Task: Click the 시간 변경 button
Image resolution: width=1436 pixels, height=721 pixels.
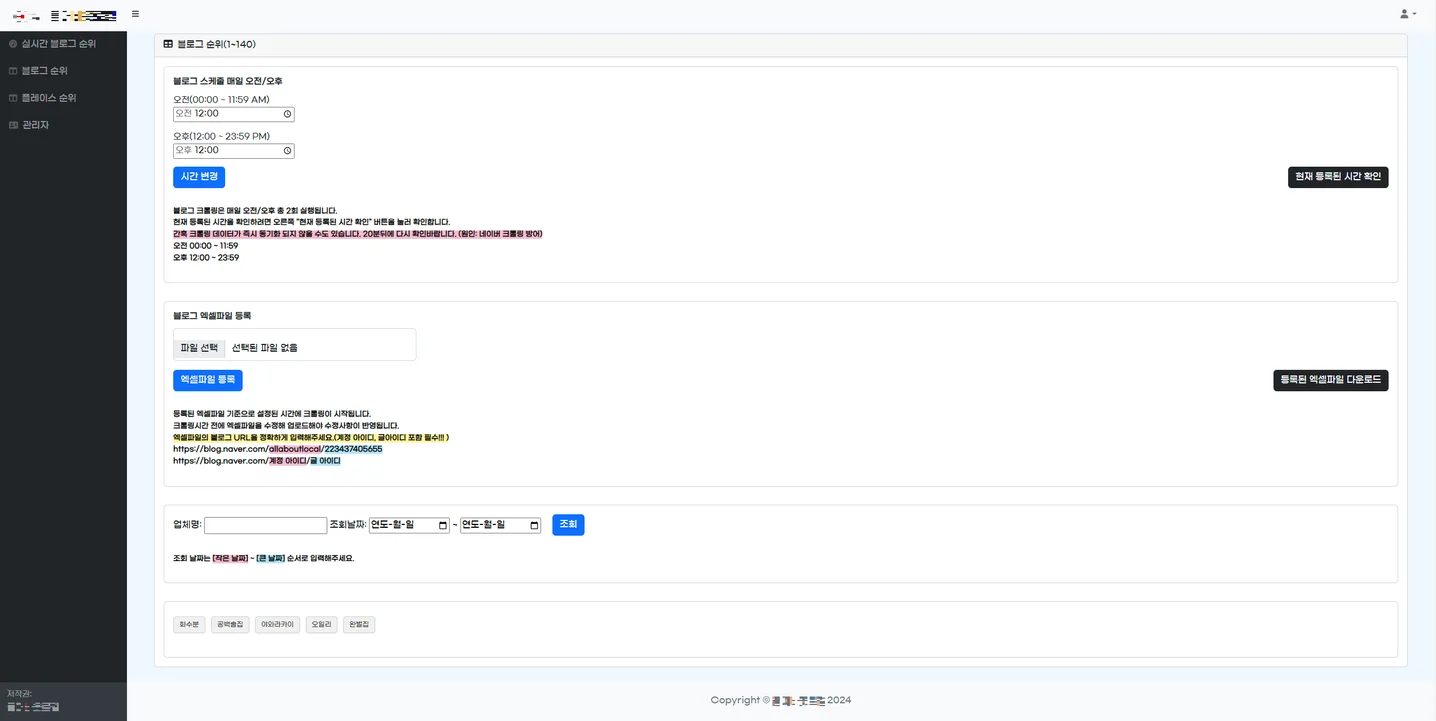Action: point(199,177)
